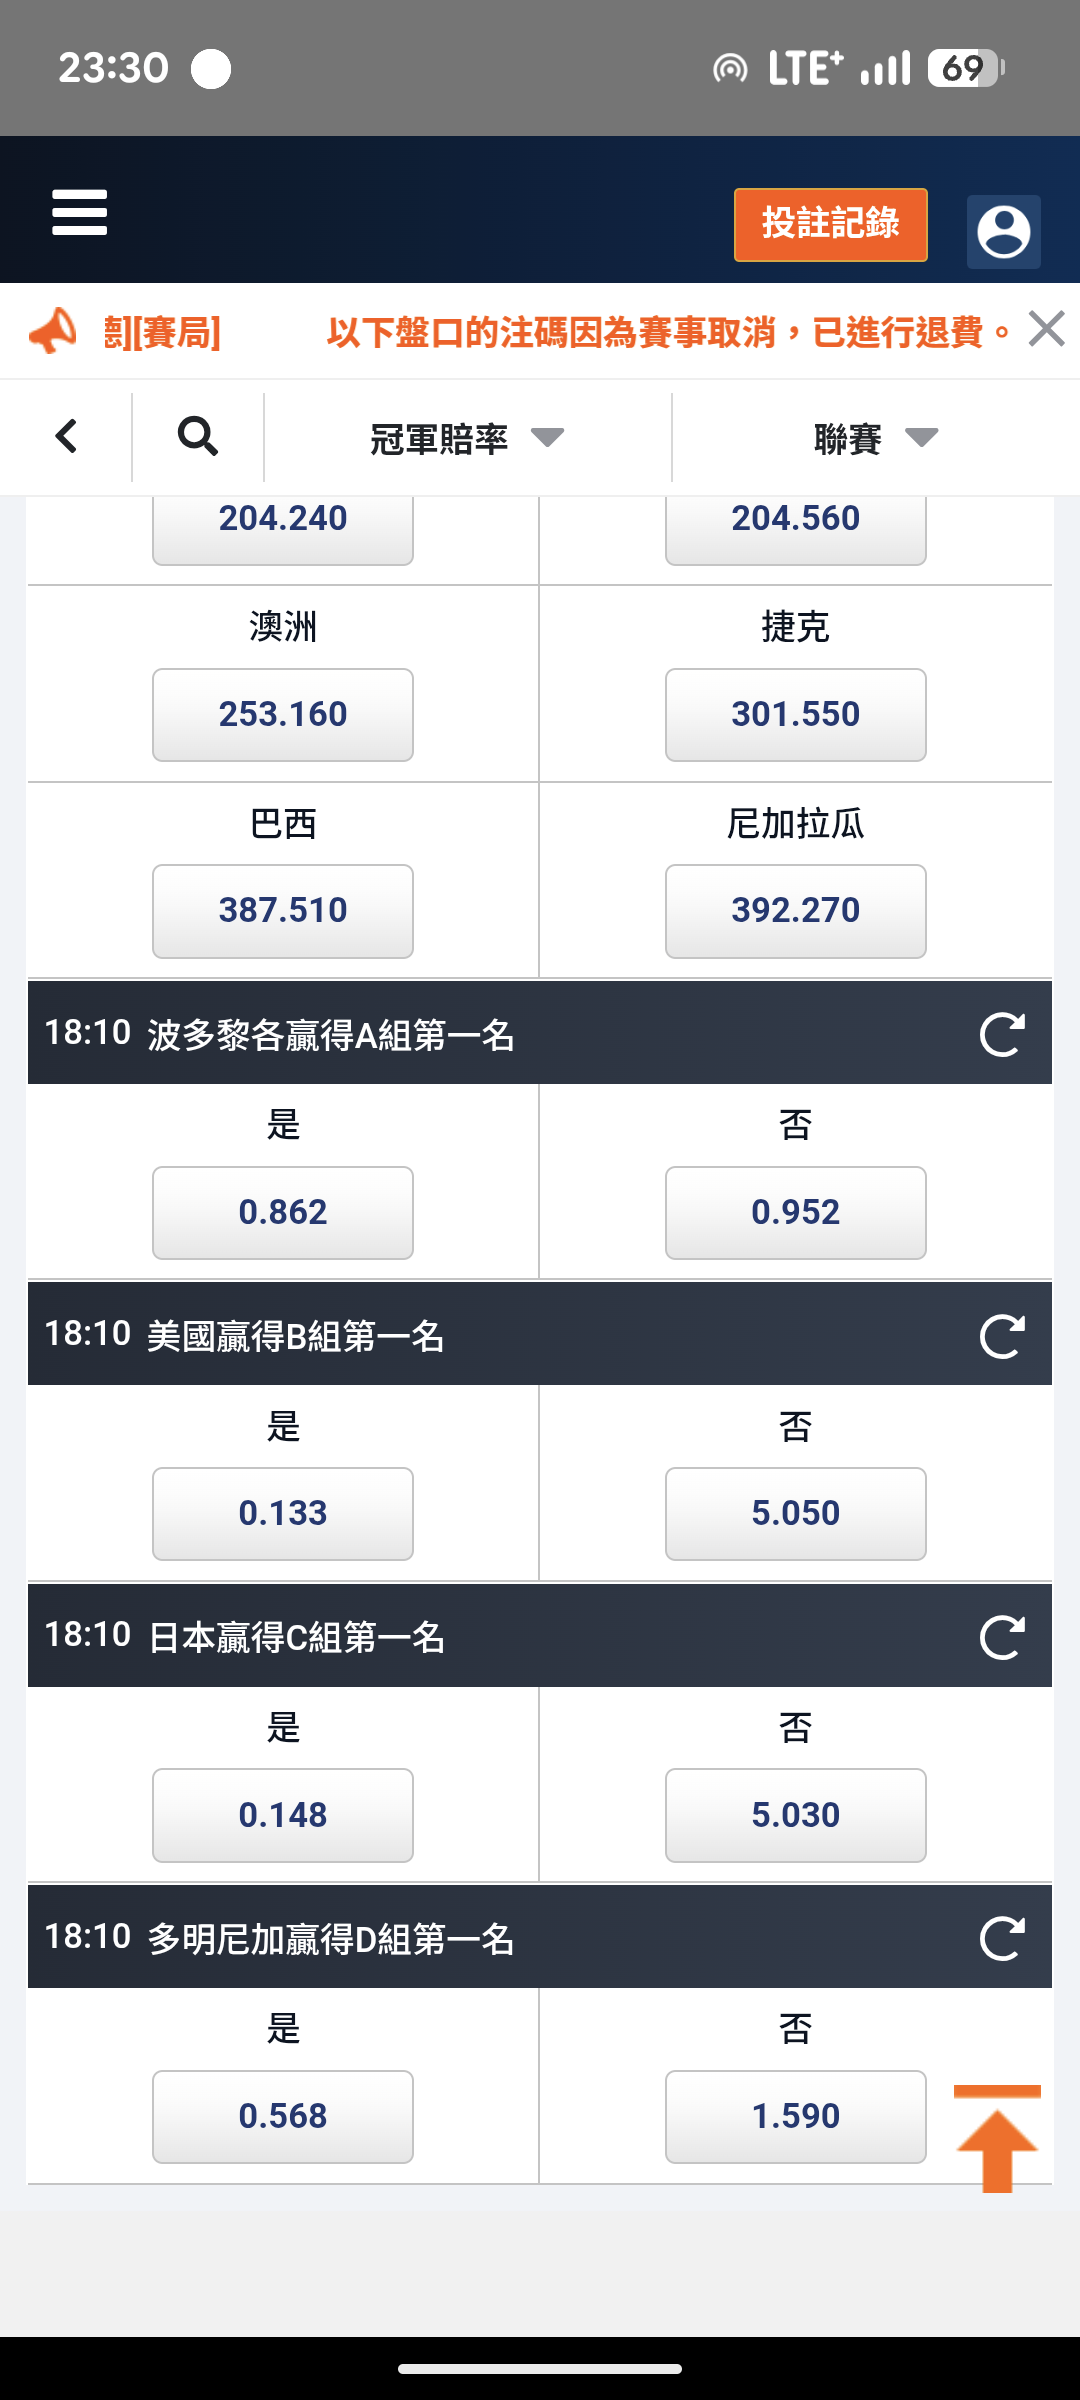Image resolution: width=1080 pixels, height=2400 pixels.
Task: Tap the back arrow icon
Action: pos(67,436)
